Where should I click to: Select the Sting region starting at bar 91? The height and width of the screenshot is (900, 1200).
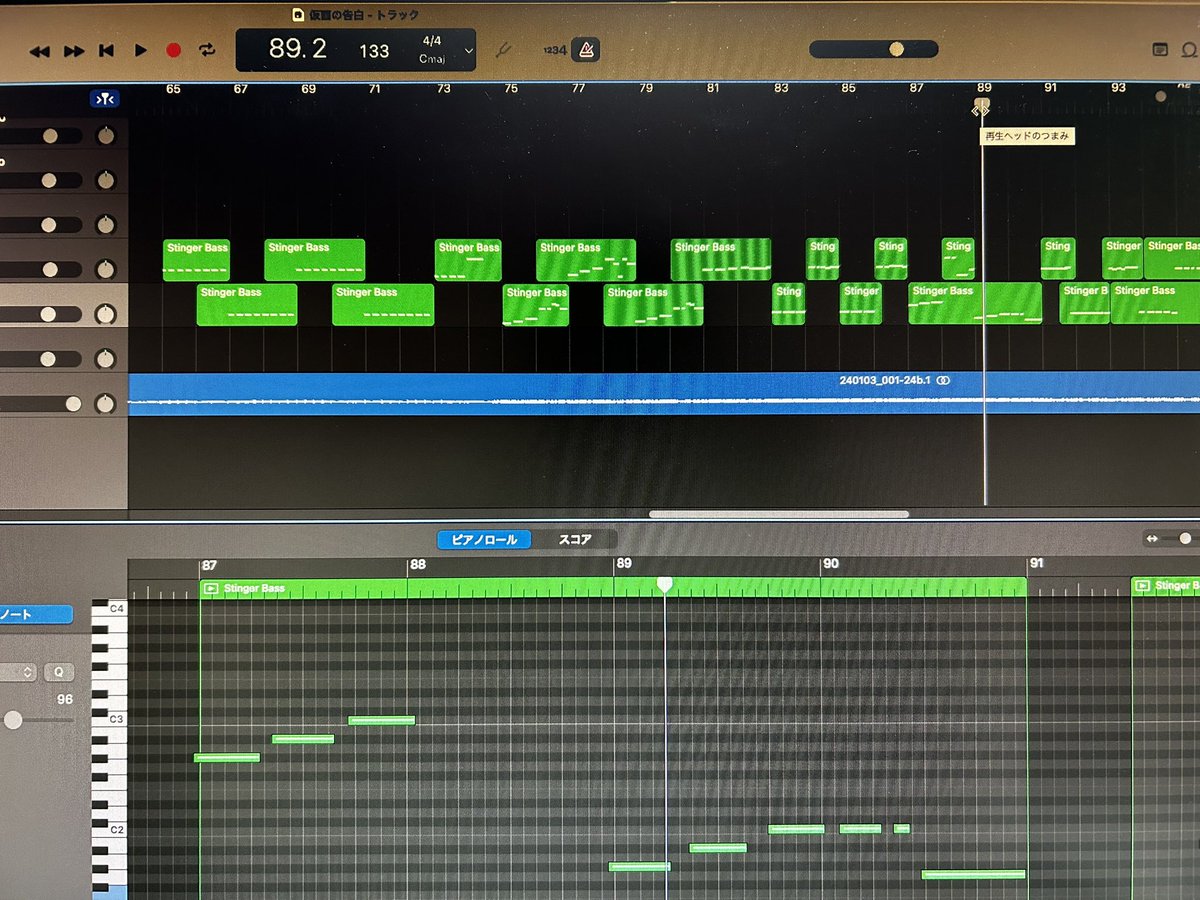[1058, 258]
